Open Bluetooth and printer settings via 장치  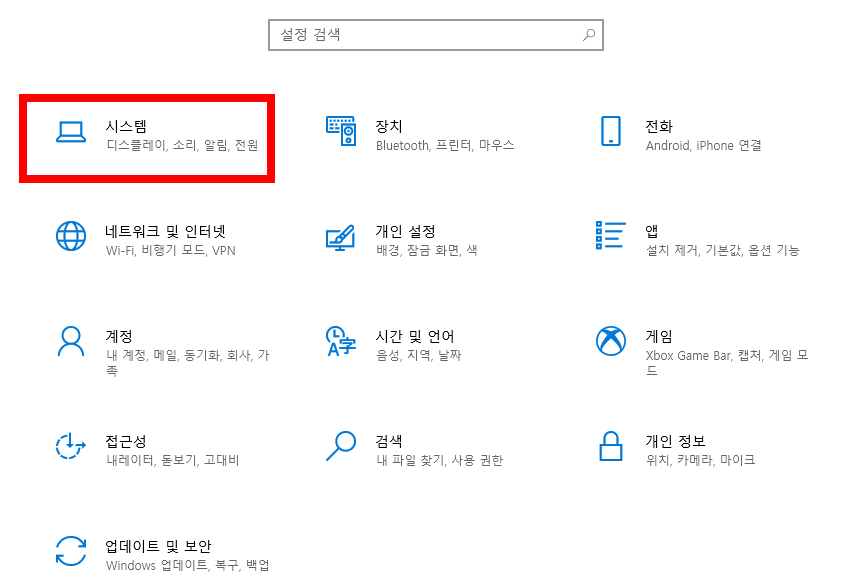420,131
